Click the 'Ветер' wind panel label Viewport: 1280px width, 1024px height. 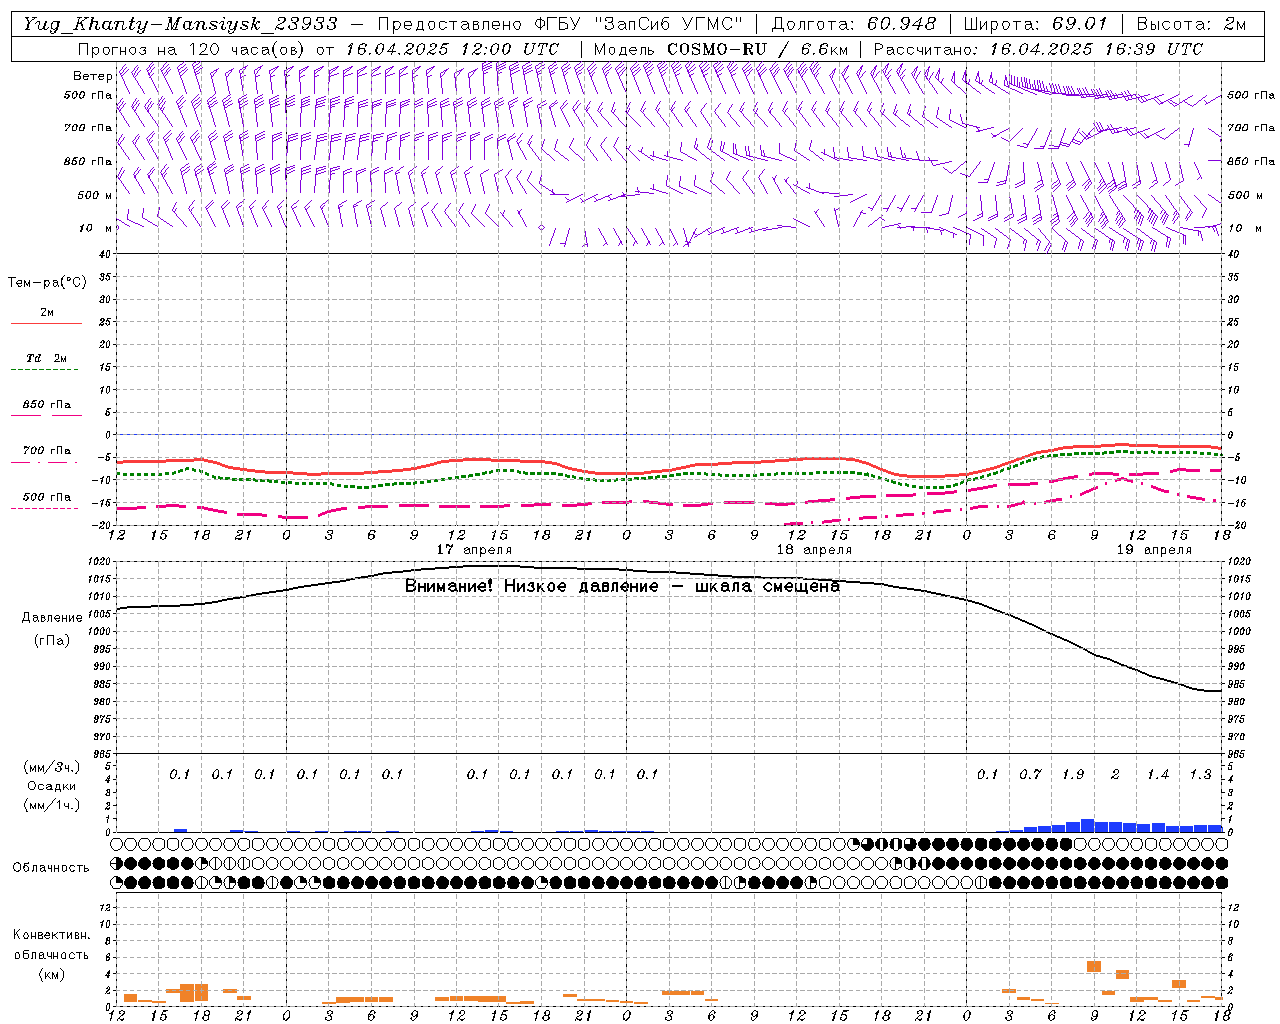click(x=93, y=76)
